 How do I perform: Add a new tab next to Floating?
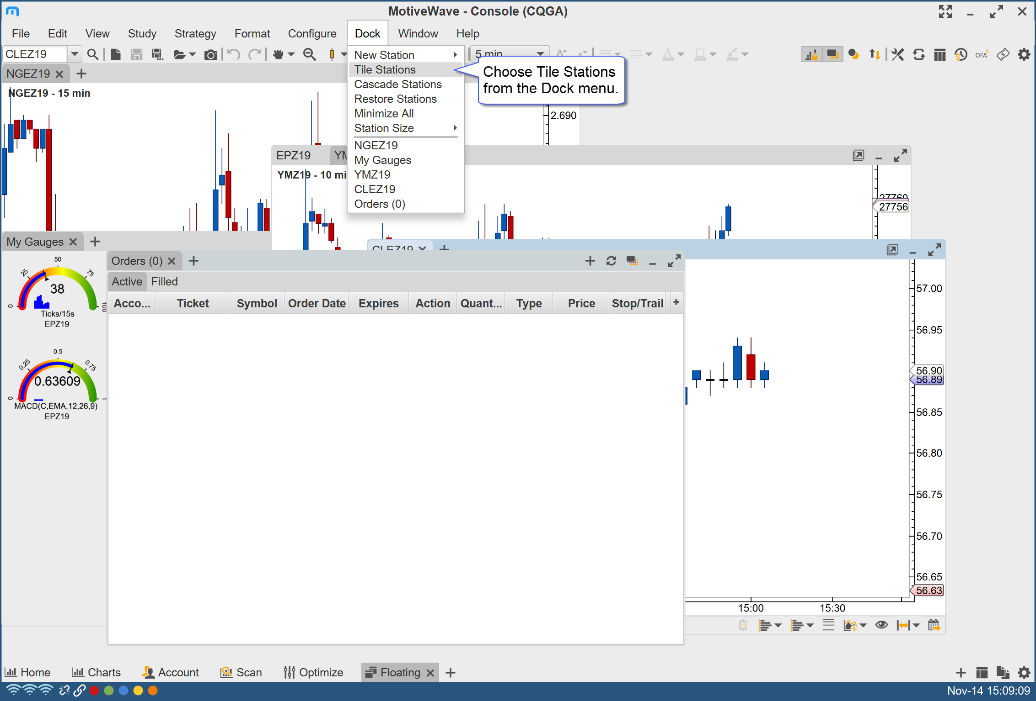(450, 672)
